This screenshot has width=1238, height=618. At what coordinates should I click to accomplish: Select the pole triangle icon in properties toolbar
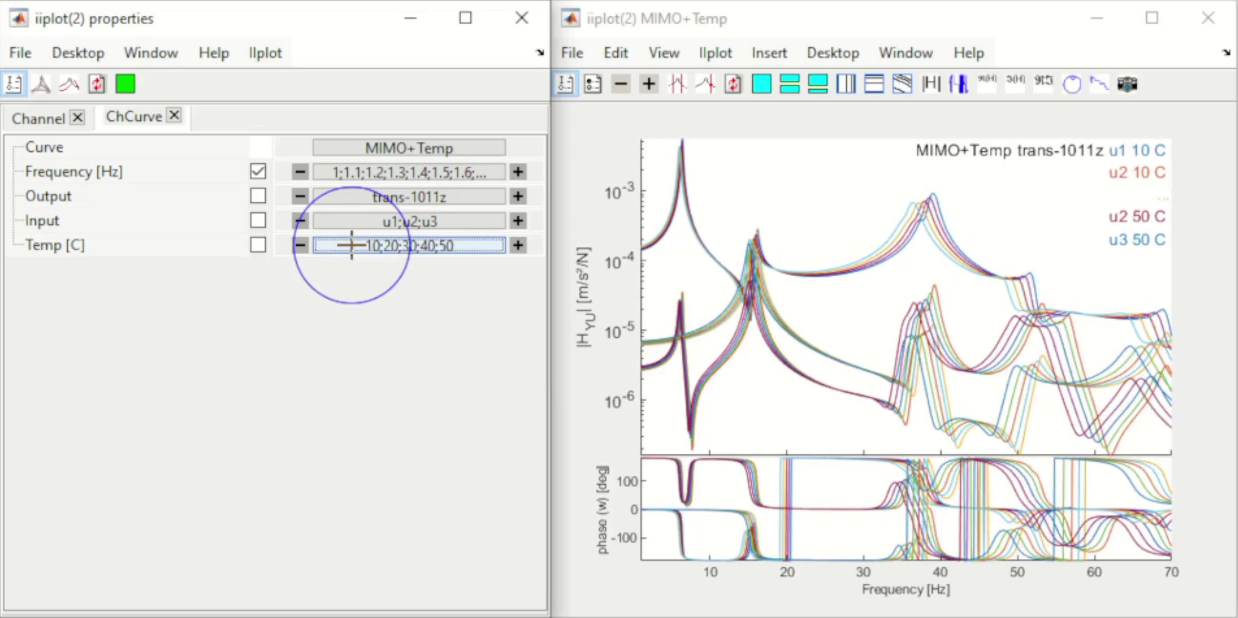pos(41,84)
